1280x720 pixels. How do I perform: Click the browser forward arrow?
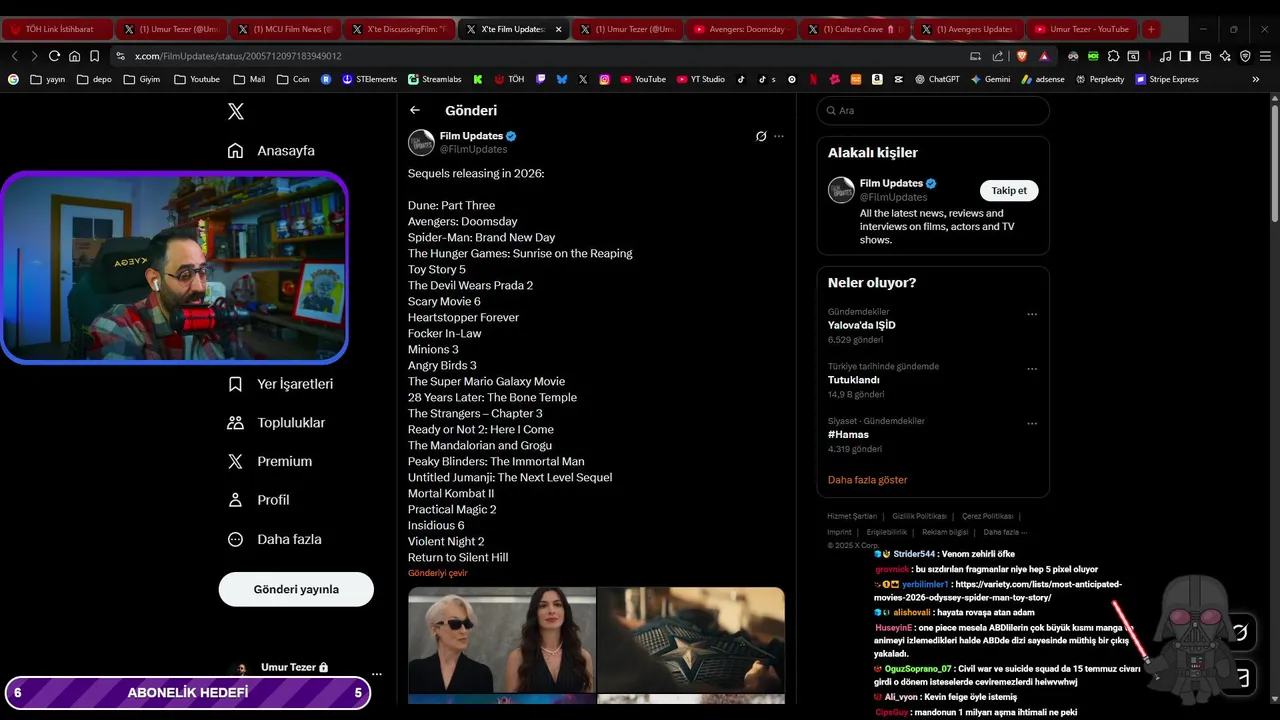point(34,56)
